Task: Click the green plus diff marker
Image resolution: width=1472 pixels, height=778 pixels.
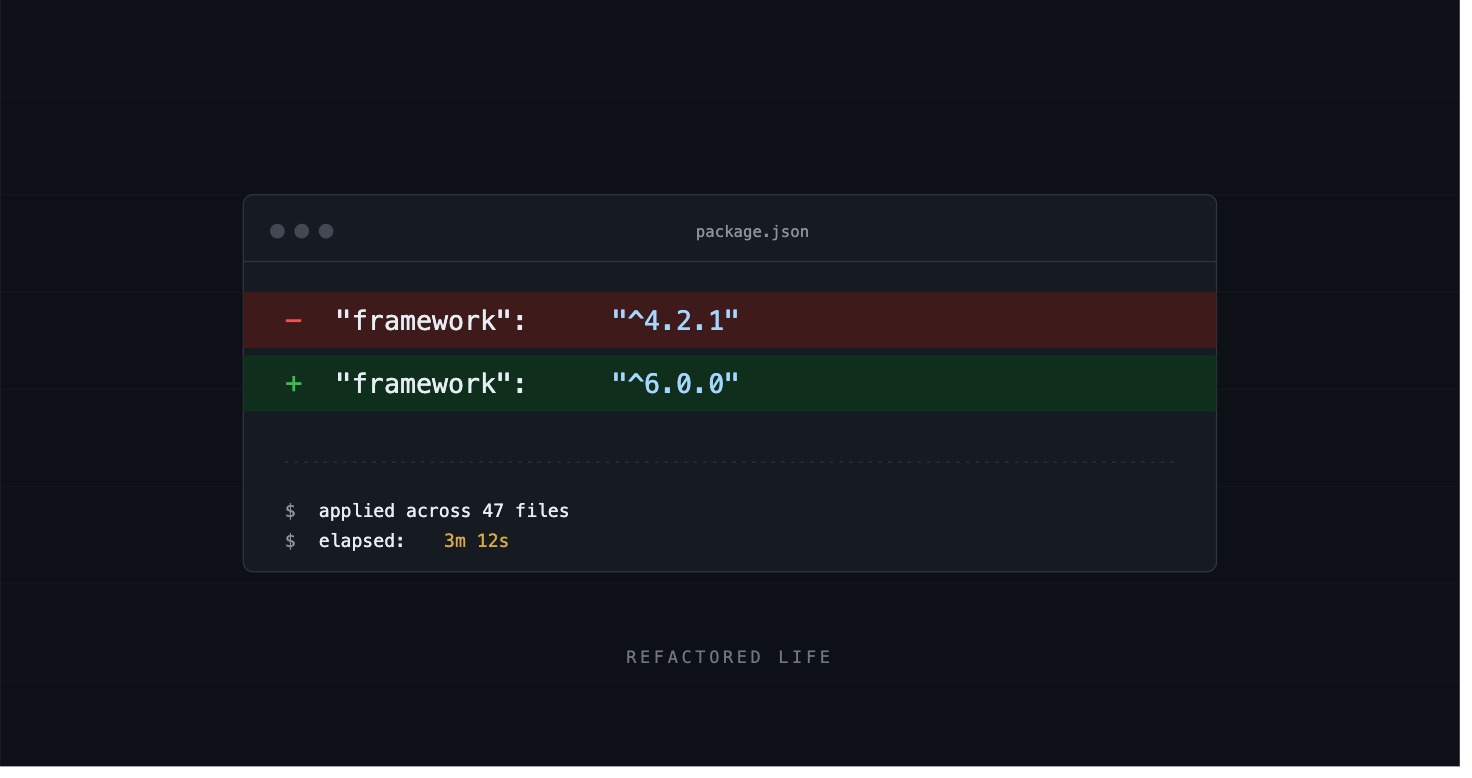Action: tap(293, 384)
